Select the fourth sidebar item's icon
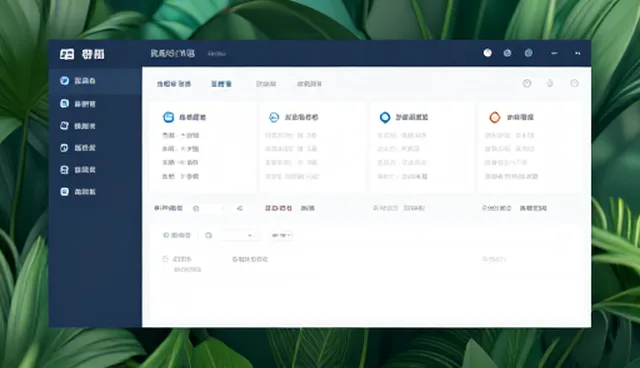This screenshot has height=368, width=640. coord(64,148)
